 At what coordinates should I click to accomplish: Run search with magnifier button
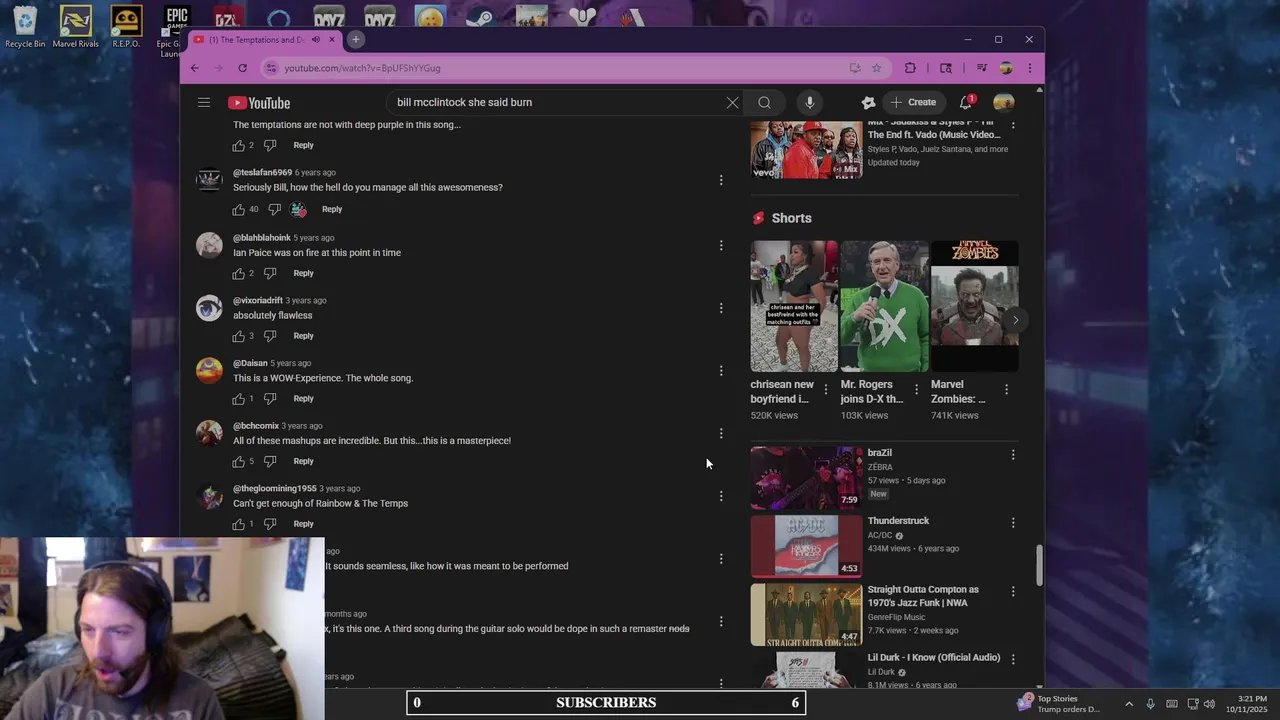[764, 102]
